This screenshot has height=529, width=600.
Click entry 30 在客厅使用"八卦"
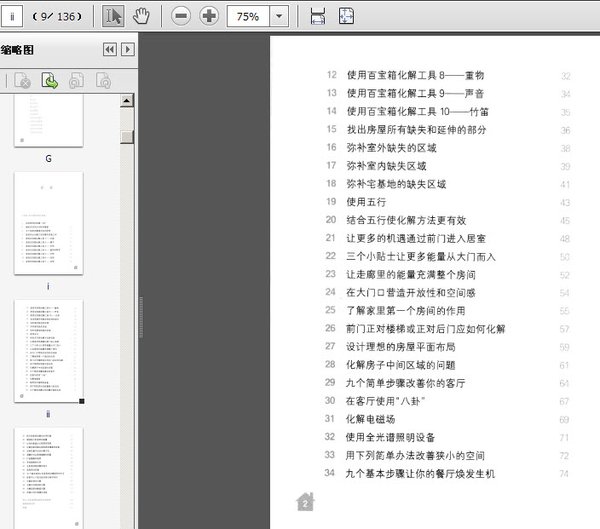coord(448,401)
